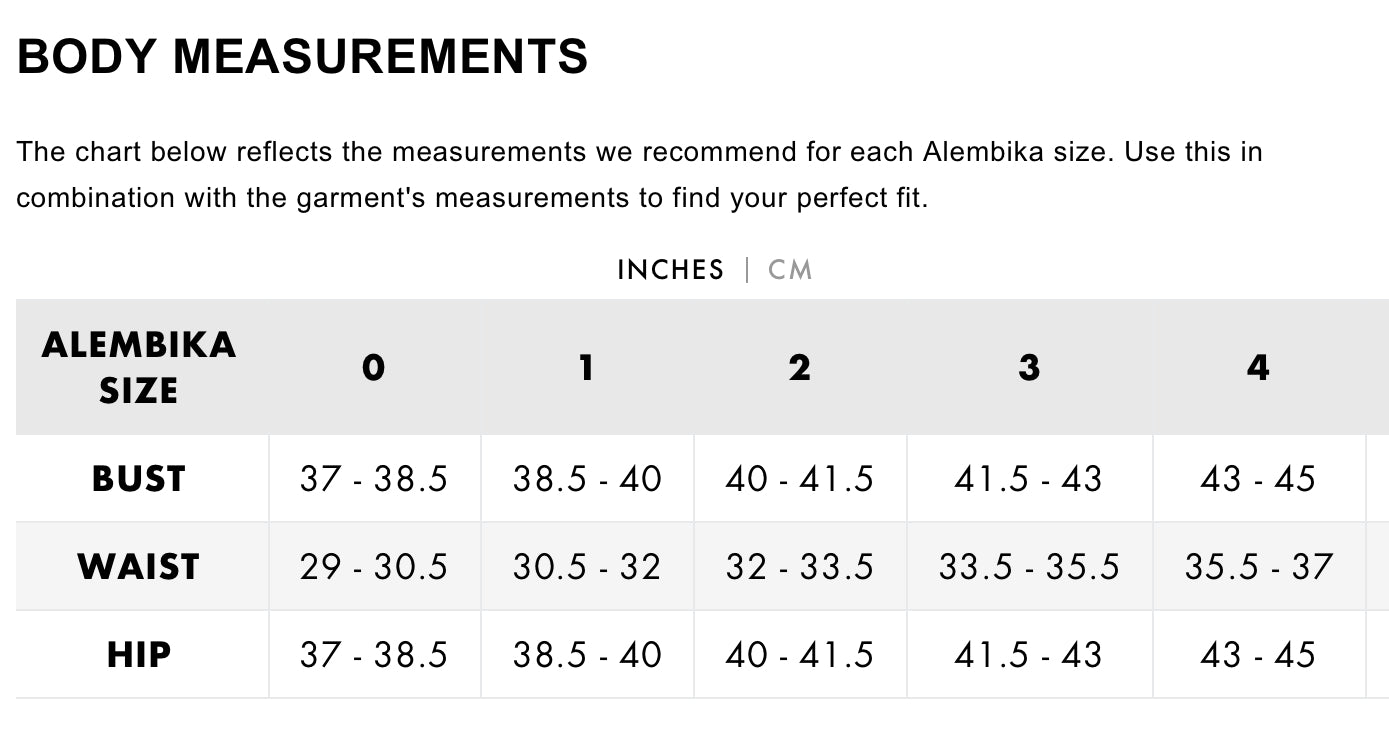Click the bust 37 - 38.5 cell
This screenshot has width=1389, height=737.
point(374,479)
